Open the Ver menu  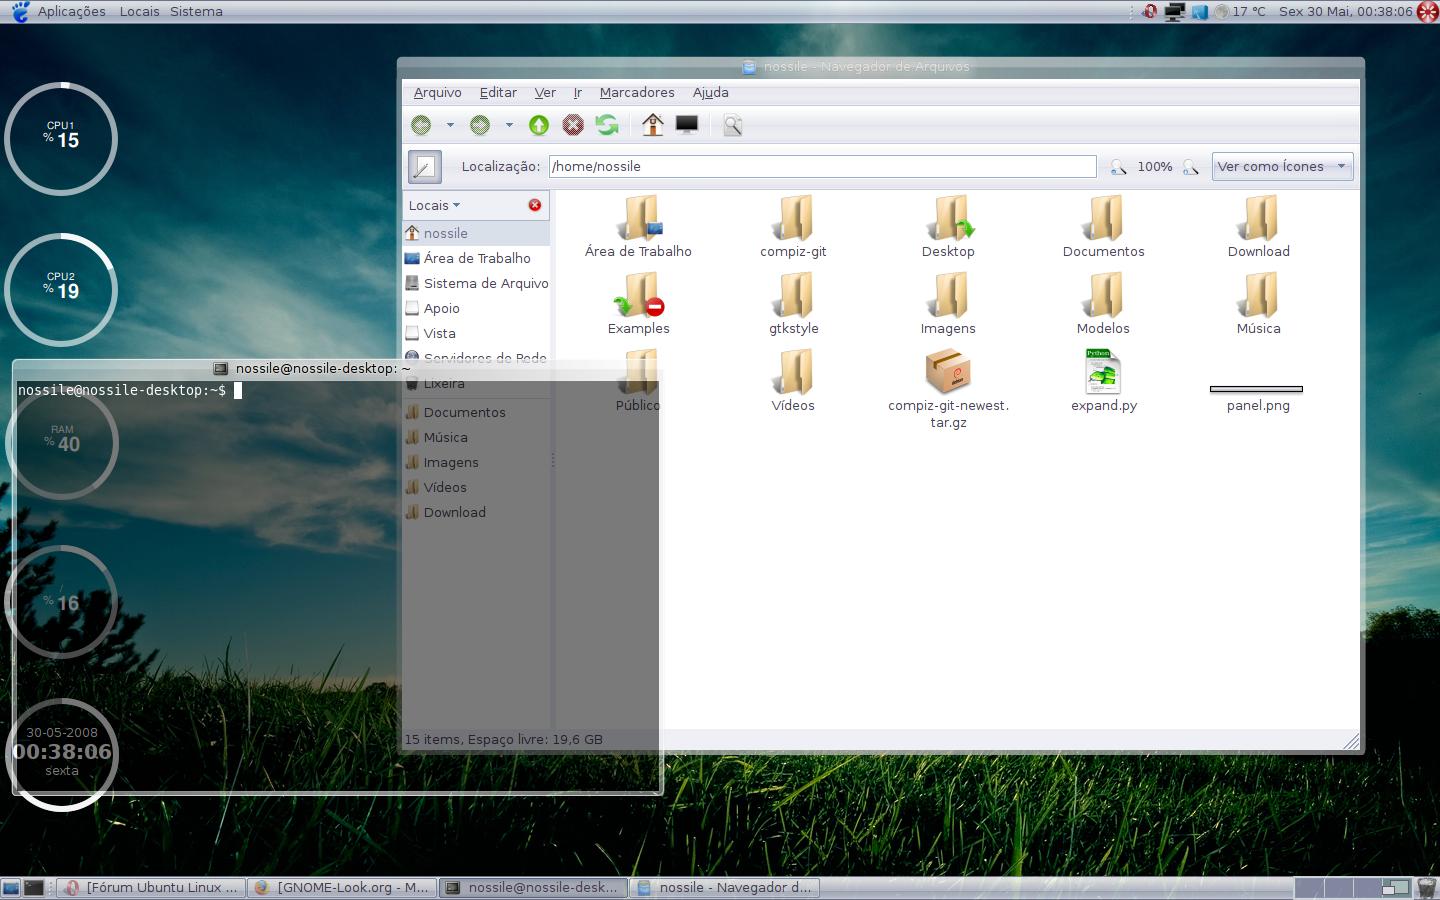click(x=545, y=92)
